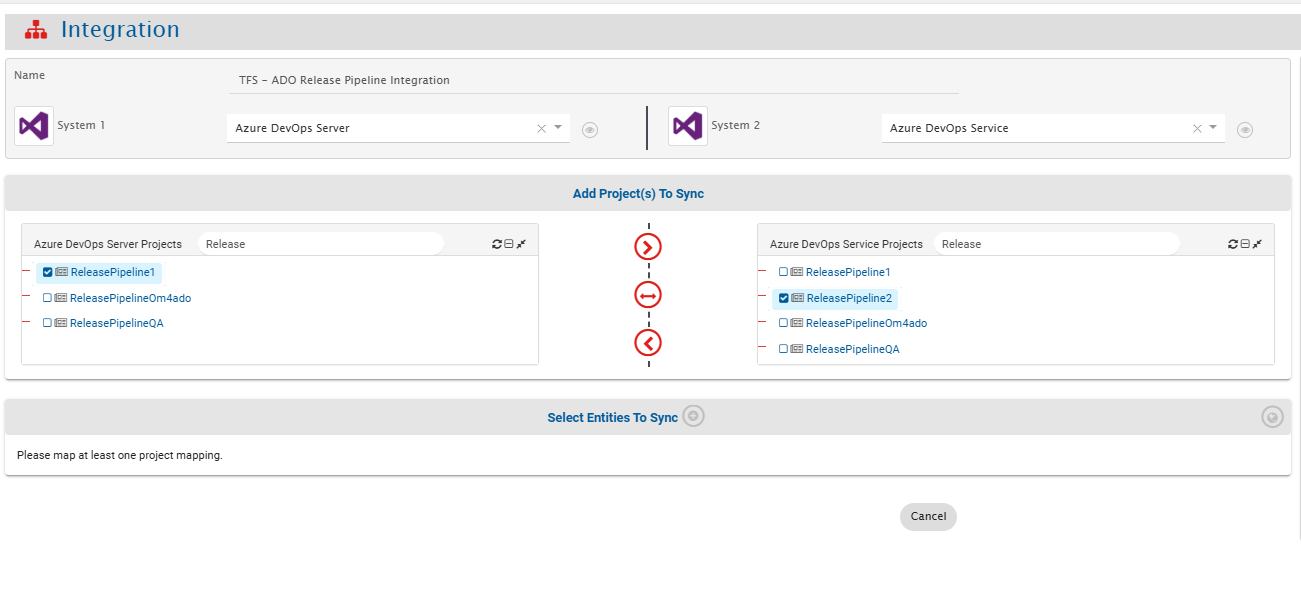The width and height of the screenshot is (1301, 595).
Task: Uncheck ReleasePipeline1 in Server Projects
Action: coord(48,272)
